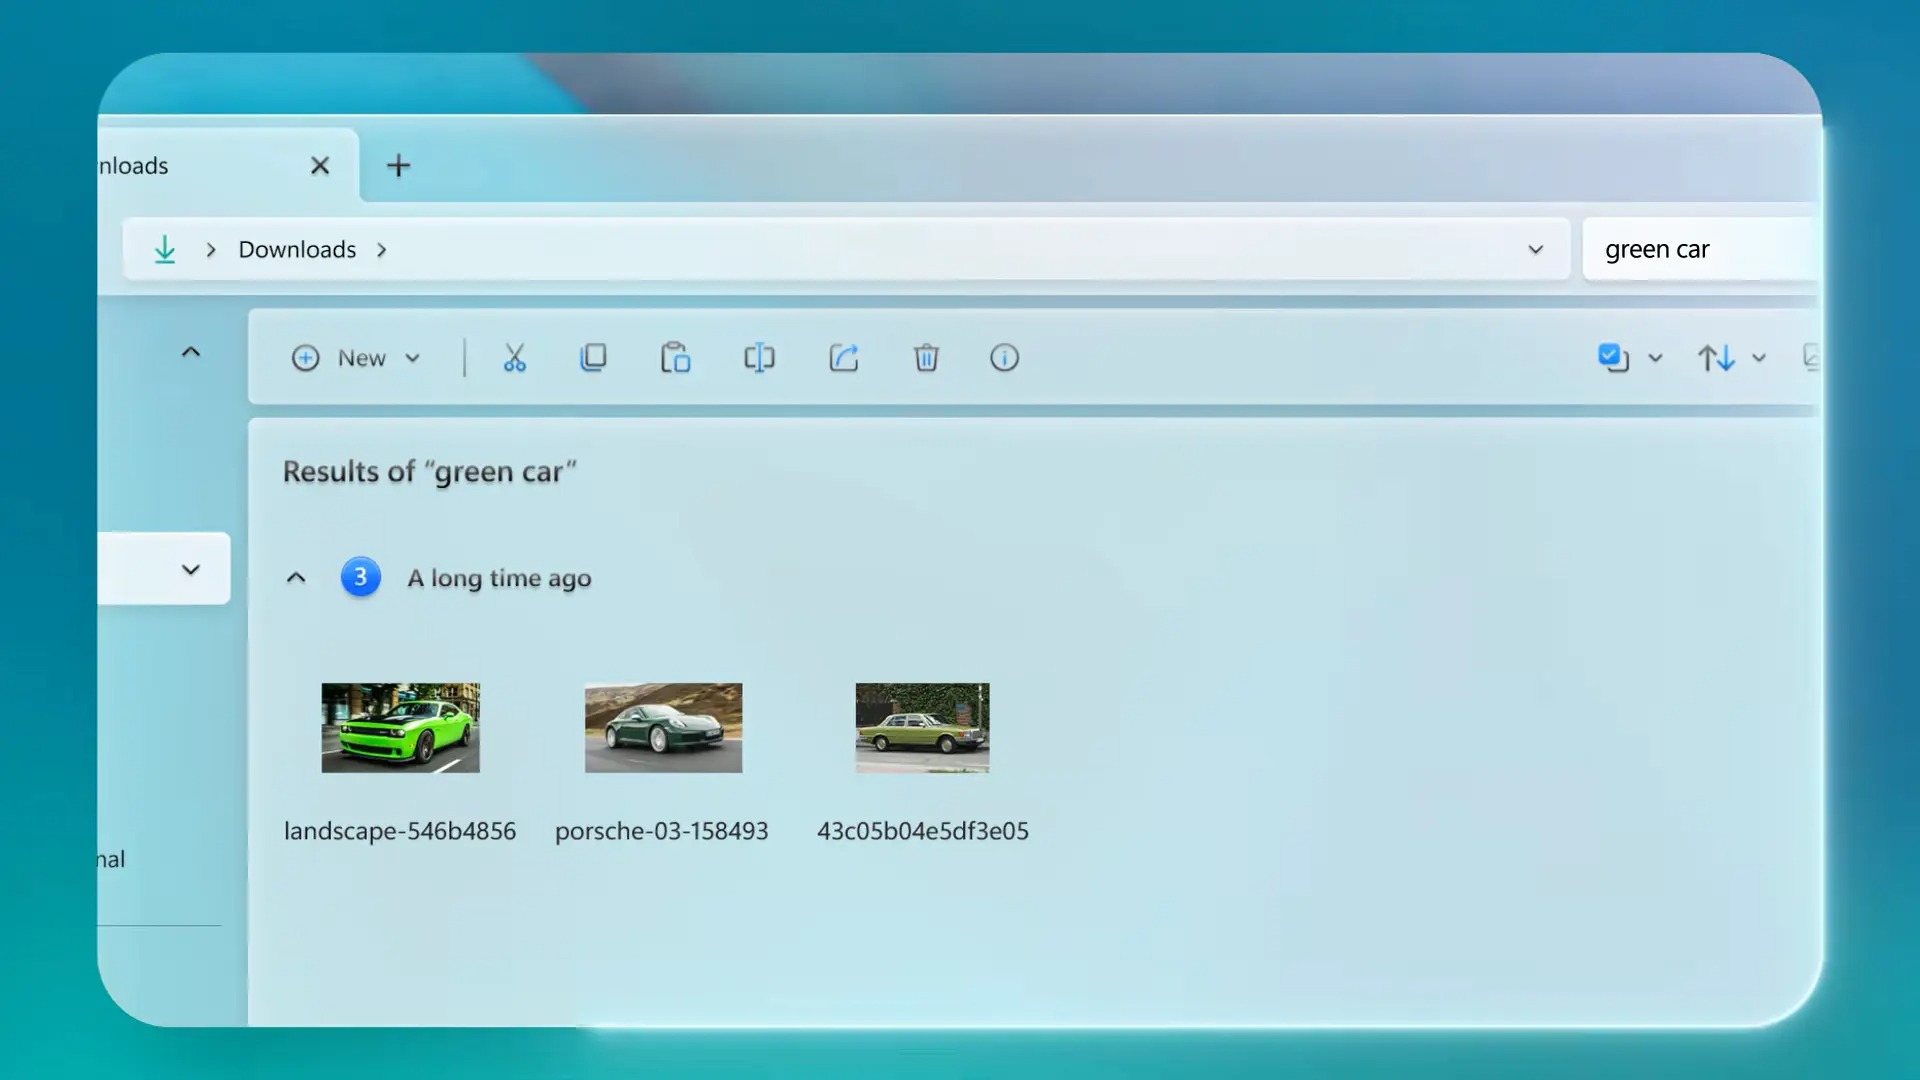Image resolution: width=1920 pixels, height=1080 pixels.
Task: Share the selected item via the Share icon
Action: point(844,357)
